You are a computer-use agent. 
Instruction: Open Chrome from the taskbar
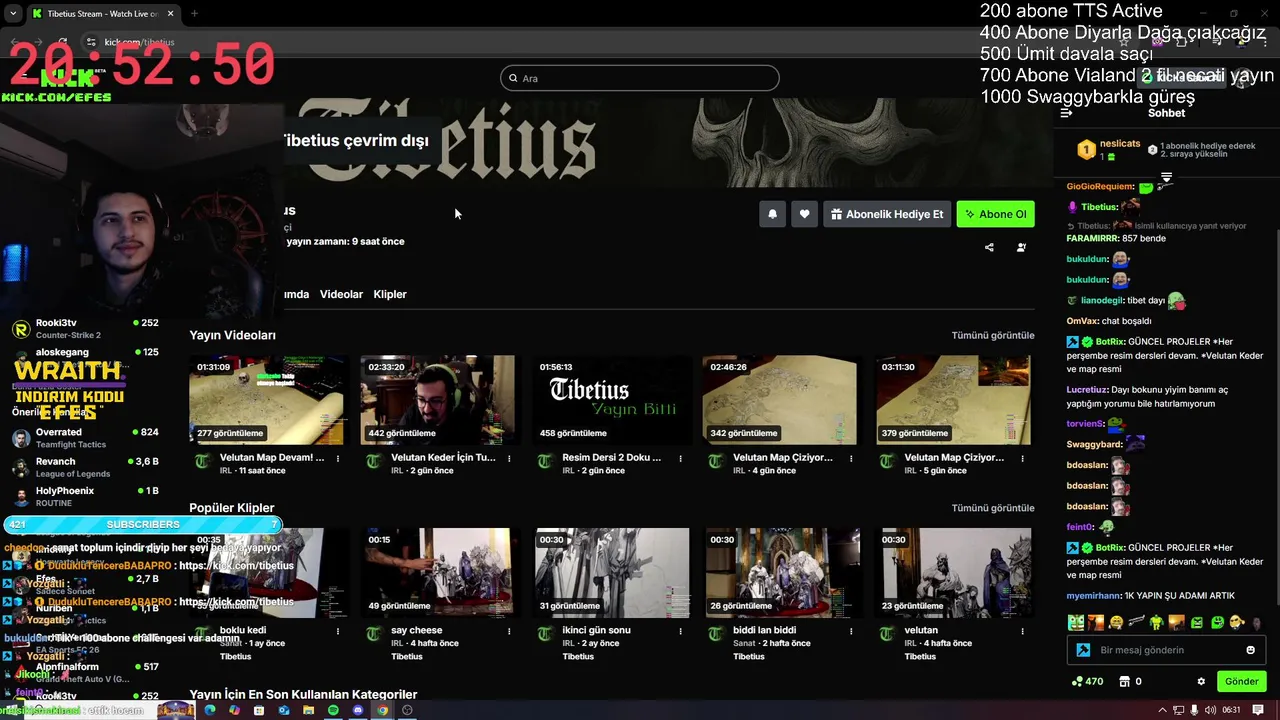(382, 710)
